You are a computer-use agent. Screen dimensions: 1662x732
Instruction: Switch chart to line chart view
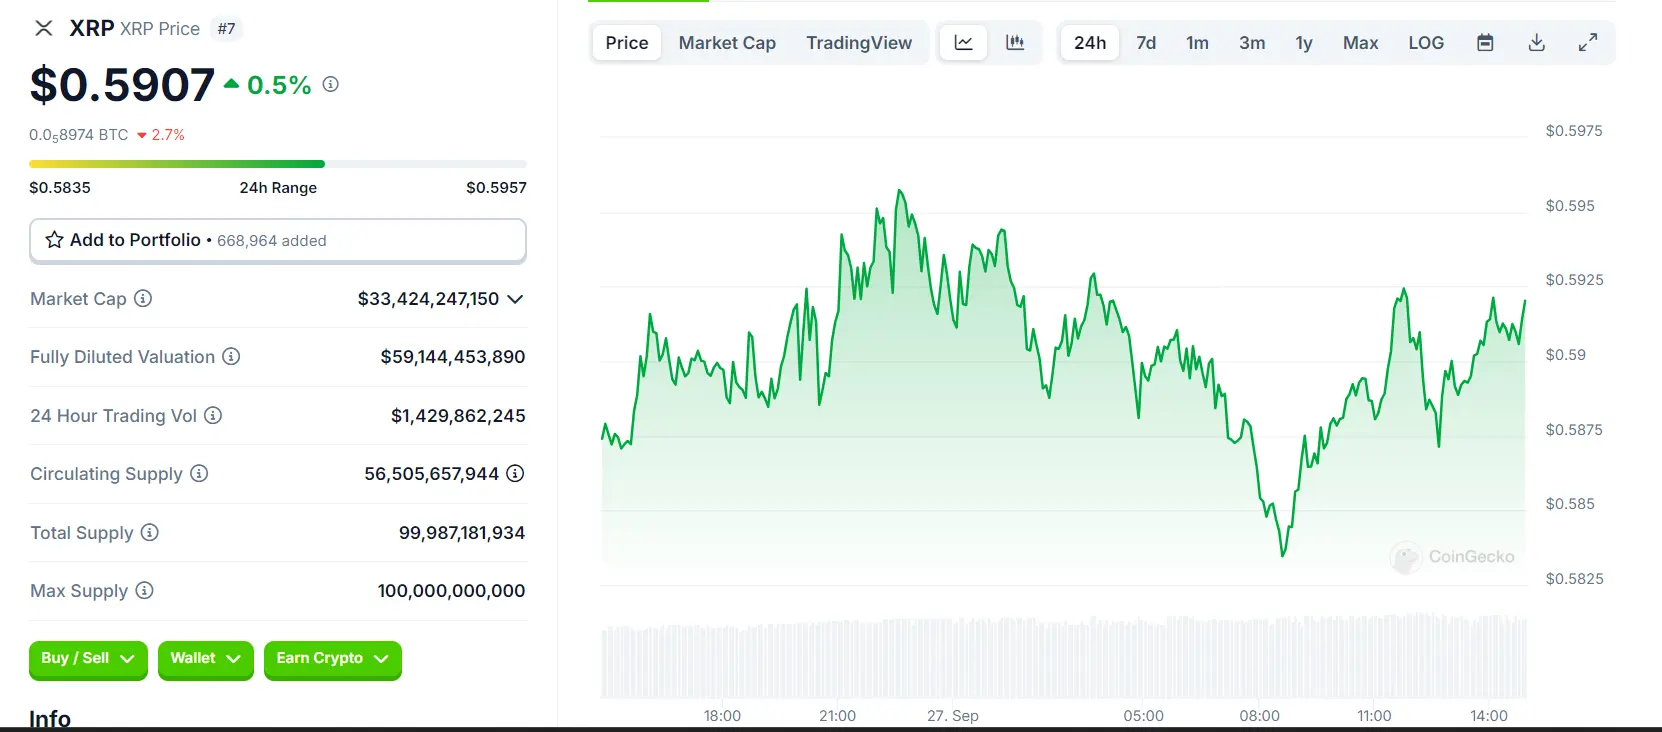pyautogui.click(x=962, y=42)
